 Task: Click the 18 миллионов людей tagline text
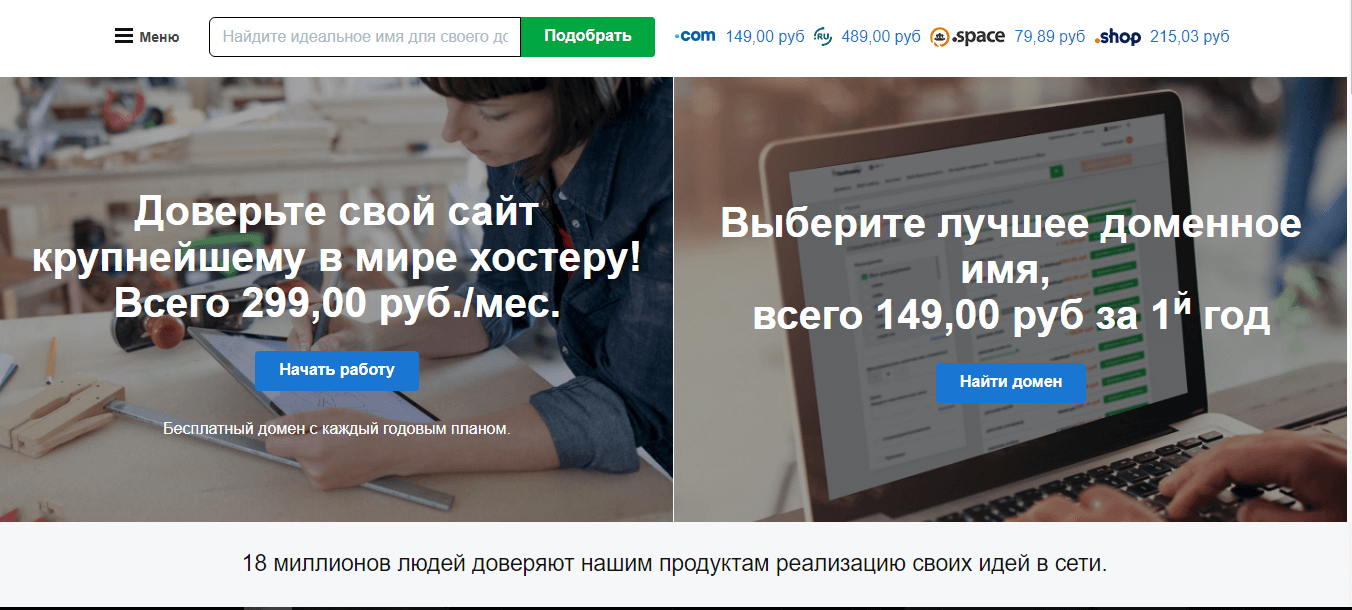pos(675,563)
